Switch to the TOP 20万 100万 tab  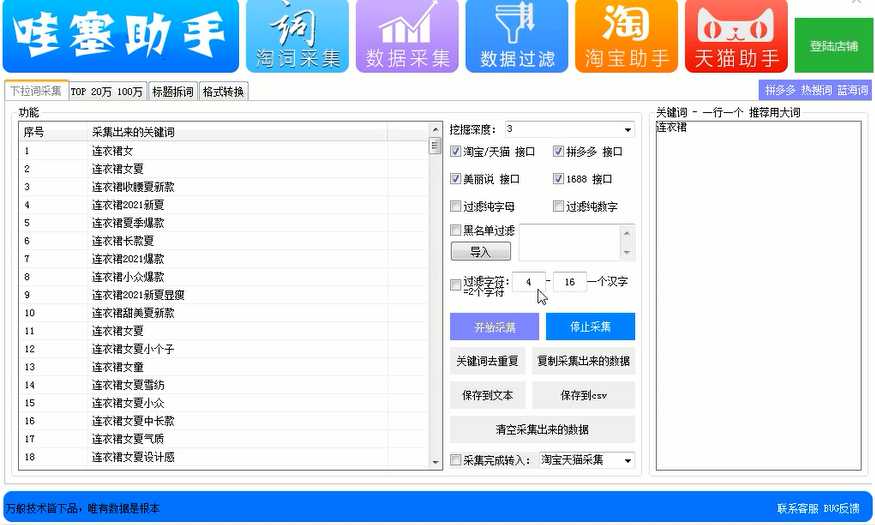point(107,91)
